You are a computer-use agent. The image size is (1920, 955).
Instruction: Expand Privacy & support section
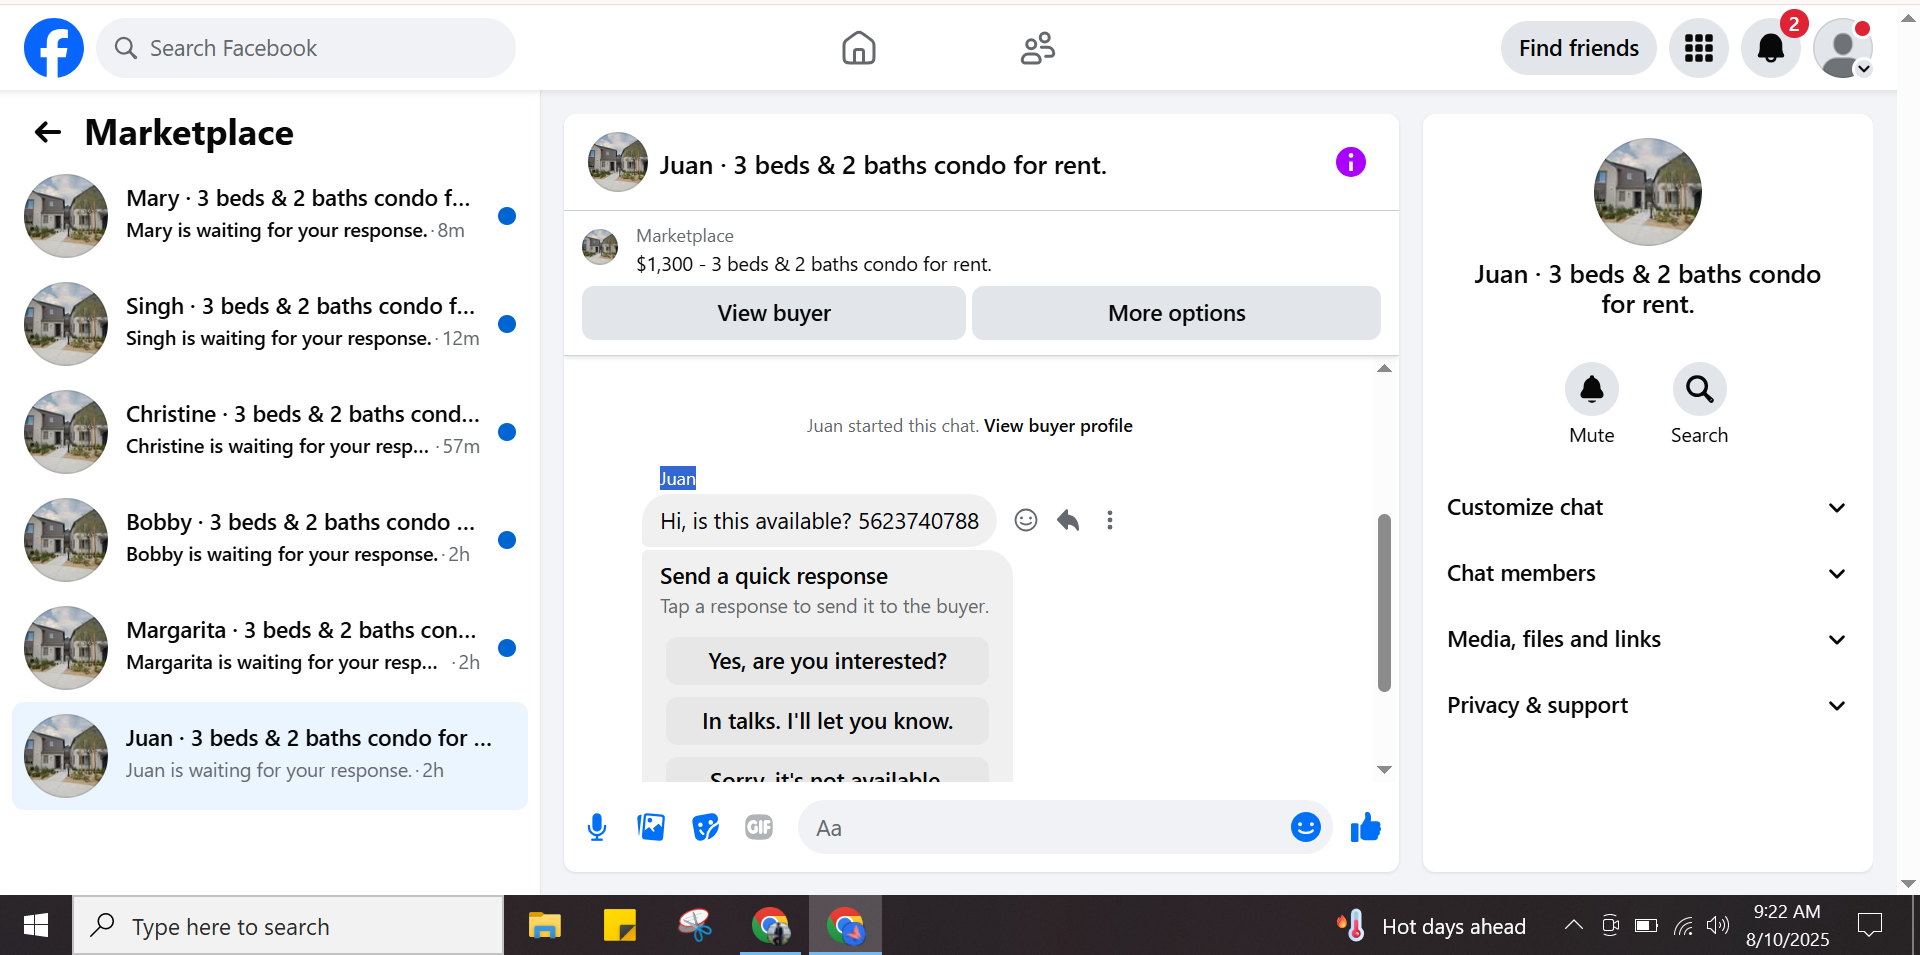click(1647, 705)
